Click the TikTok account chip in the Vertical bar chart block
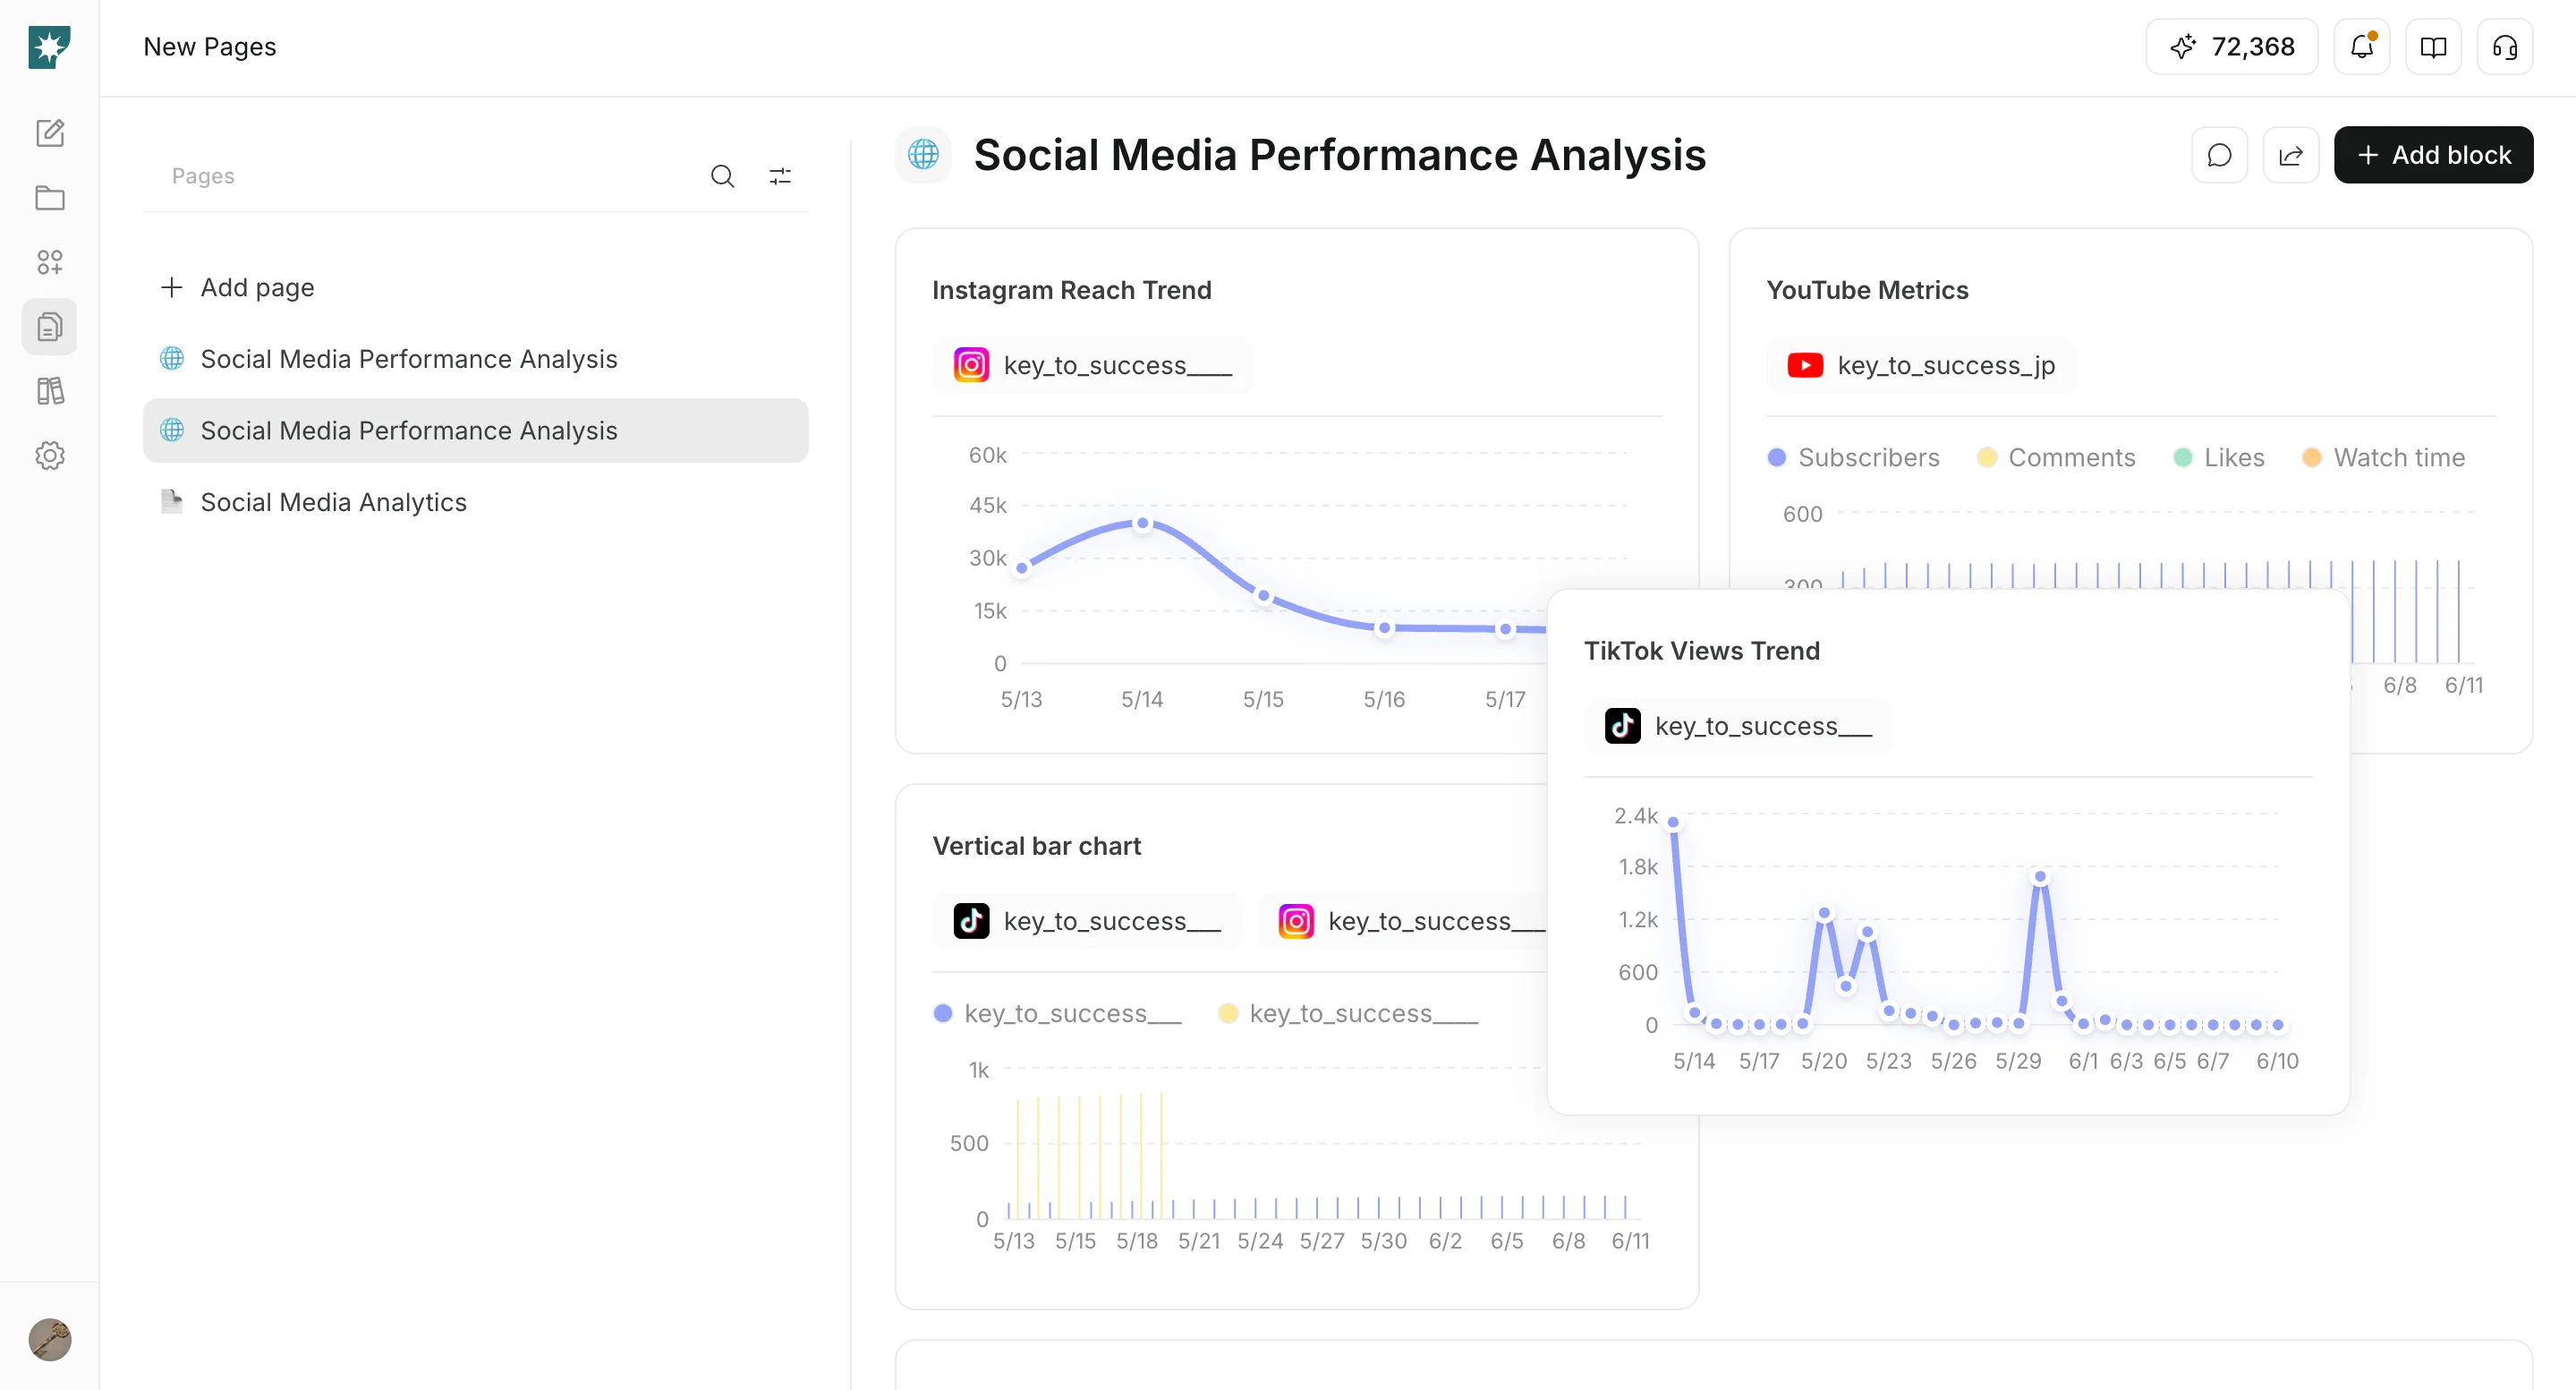Image resolution: width=2576 pixels, height=1390 pixels. [x=1087, y=922]
